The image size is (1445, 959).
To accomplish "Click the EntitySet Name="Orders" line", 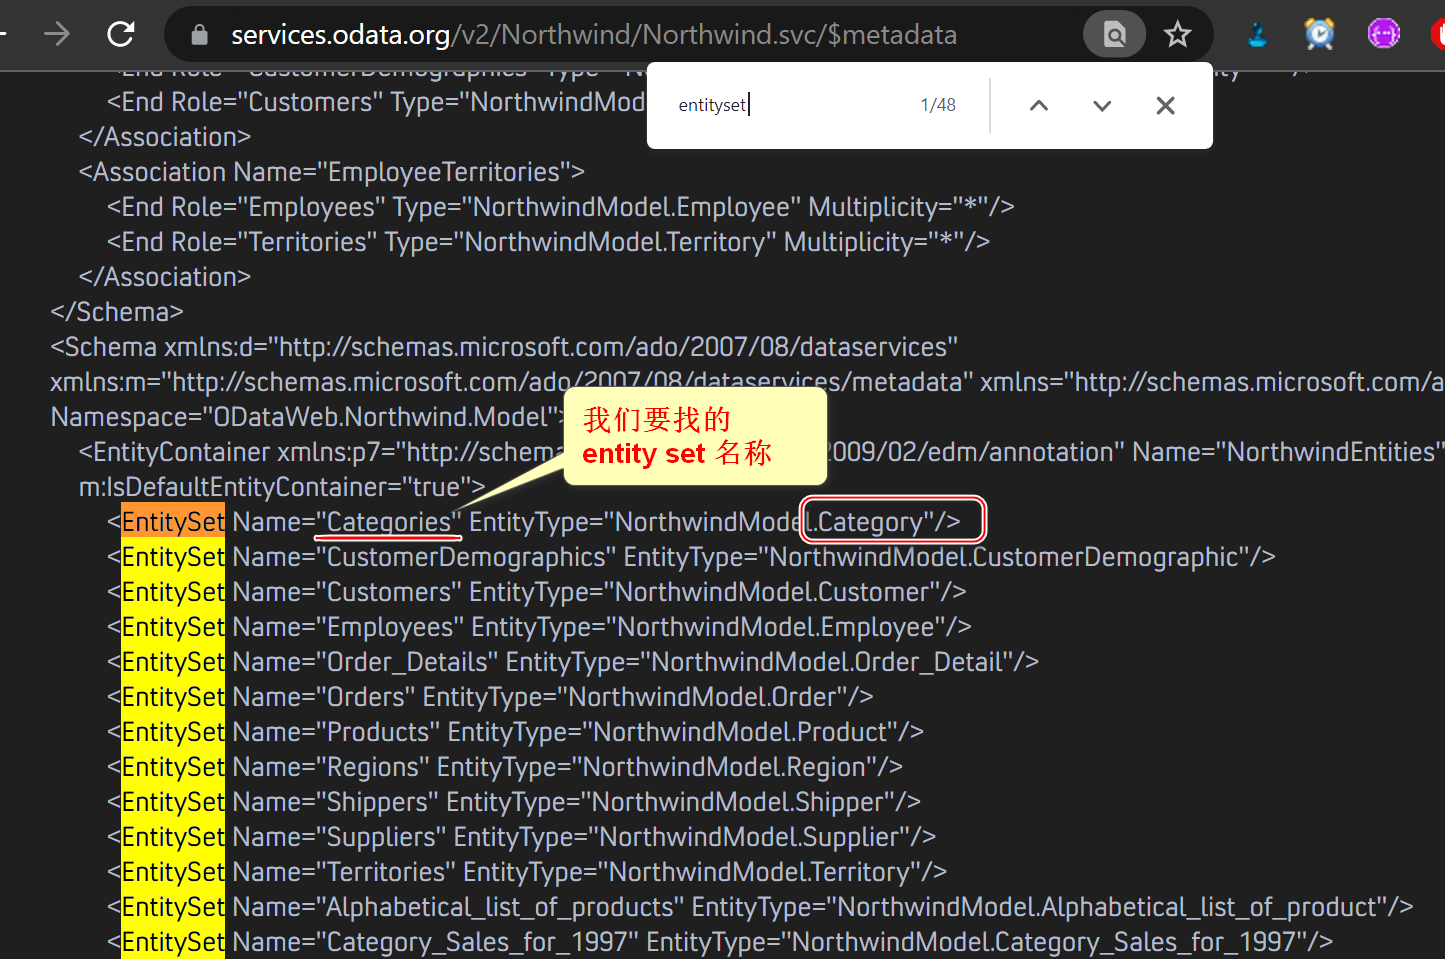I will click(490, 697).
